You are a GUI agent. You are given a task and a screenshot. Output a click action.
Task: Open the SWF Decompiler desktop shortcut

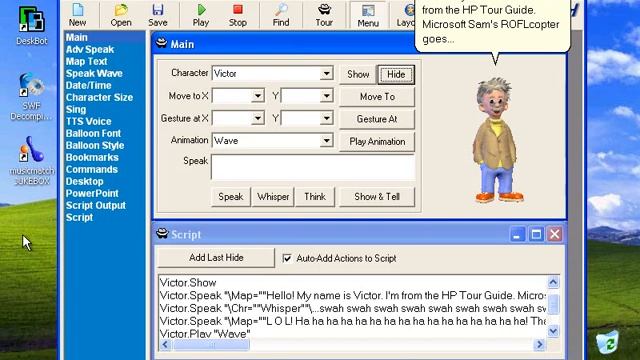point(31,96)
